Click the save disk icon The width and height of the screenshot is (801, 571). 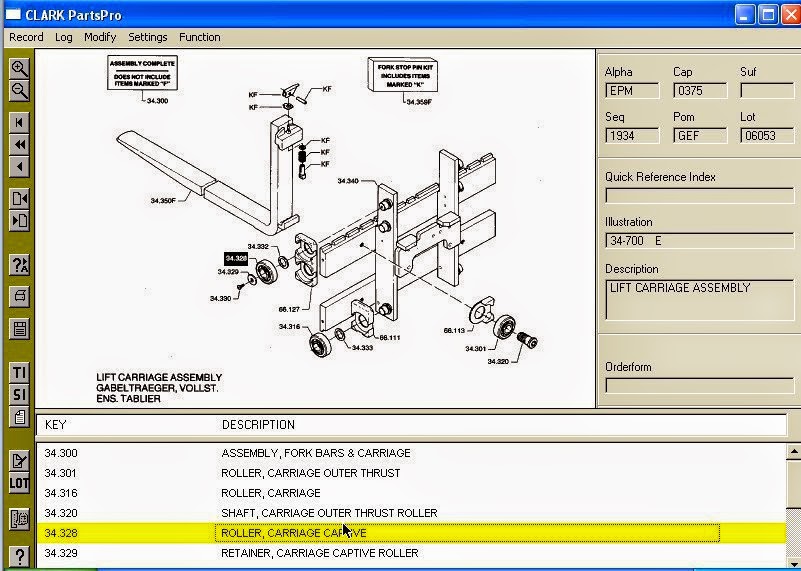(19, 328)
